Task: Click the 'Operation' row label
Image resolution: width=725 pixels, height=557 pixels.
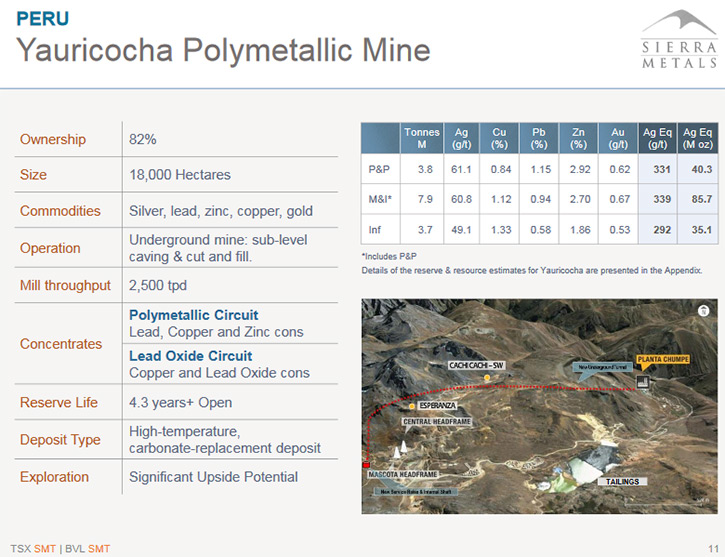Action: [x=50, y=248]
